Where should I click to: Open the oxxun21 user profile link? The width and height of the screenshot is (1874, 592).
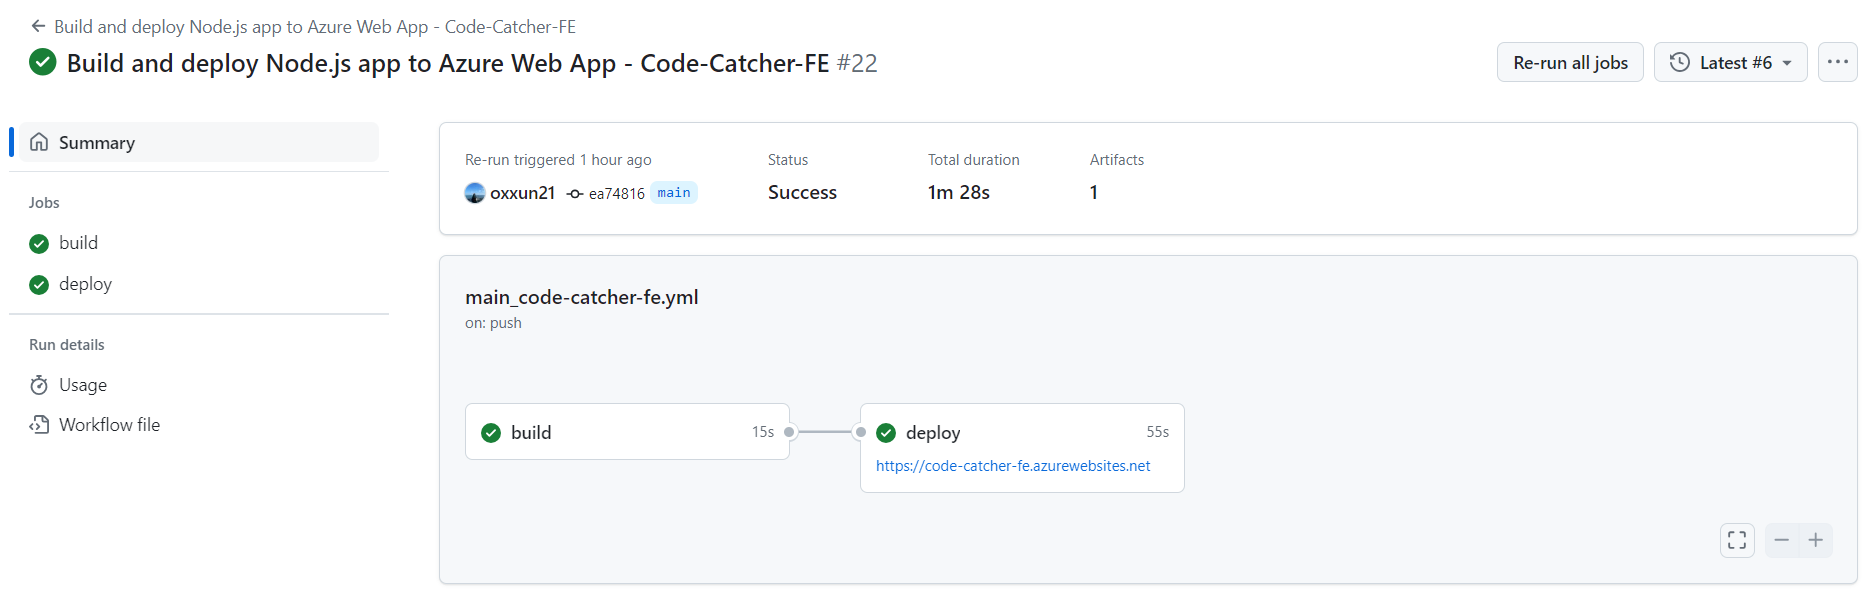pyautogui.click(x=522, y=193)
